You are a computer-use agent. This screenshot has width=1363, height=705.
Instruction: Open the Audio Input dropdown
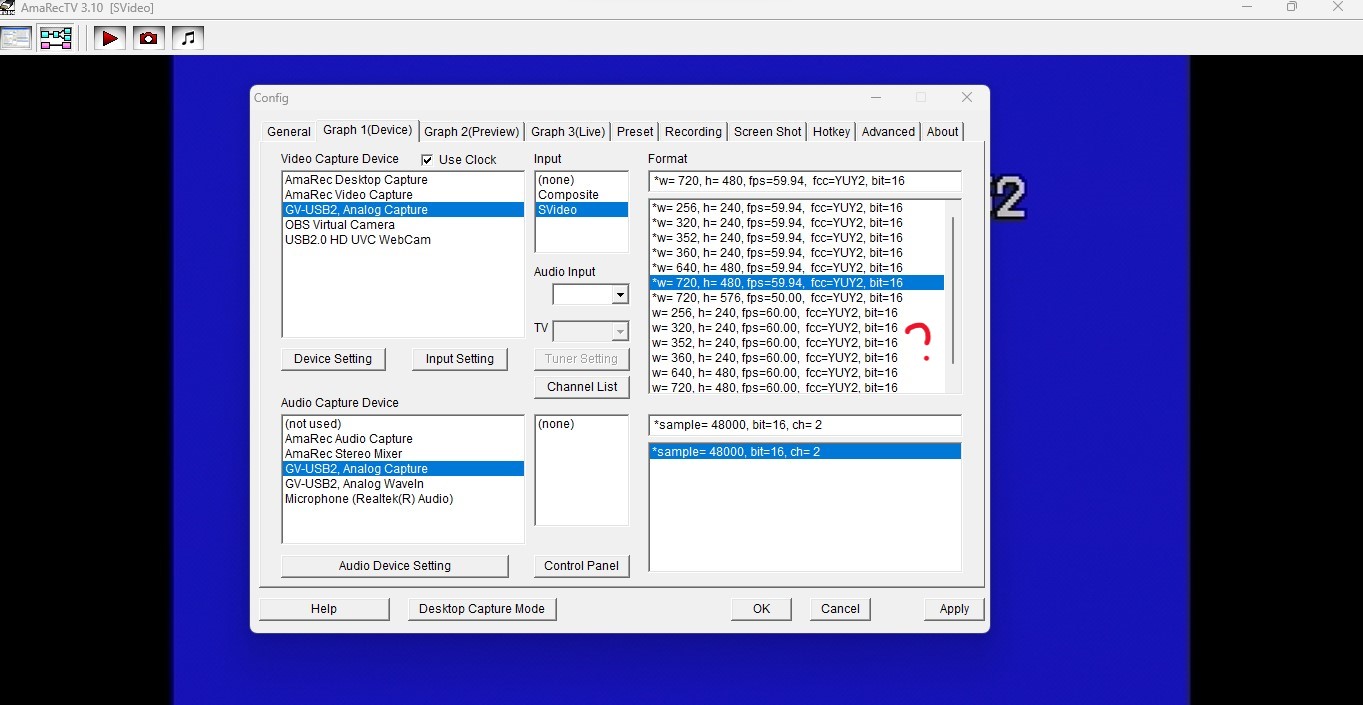point(620,295)
